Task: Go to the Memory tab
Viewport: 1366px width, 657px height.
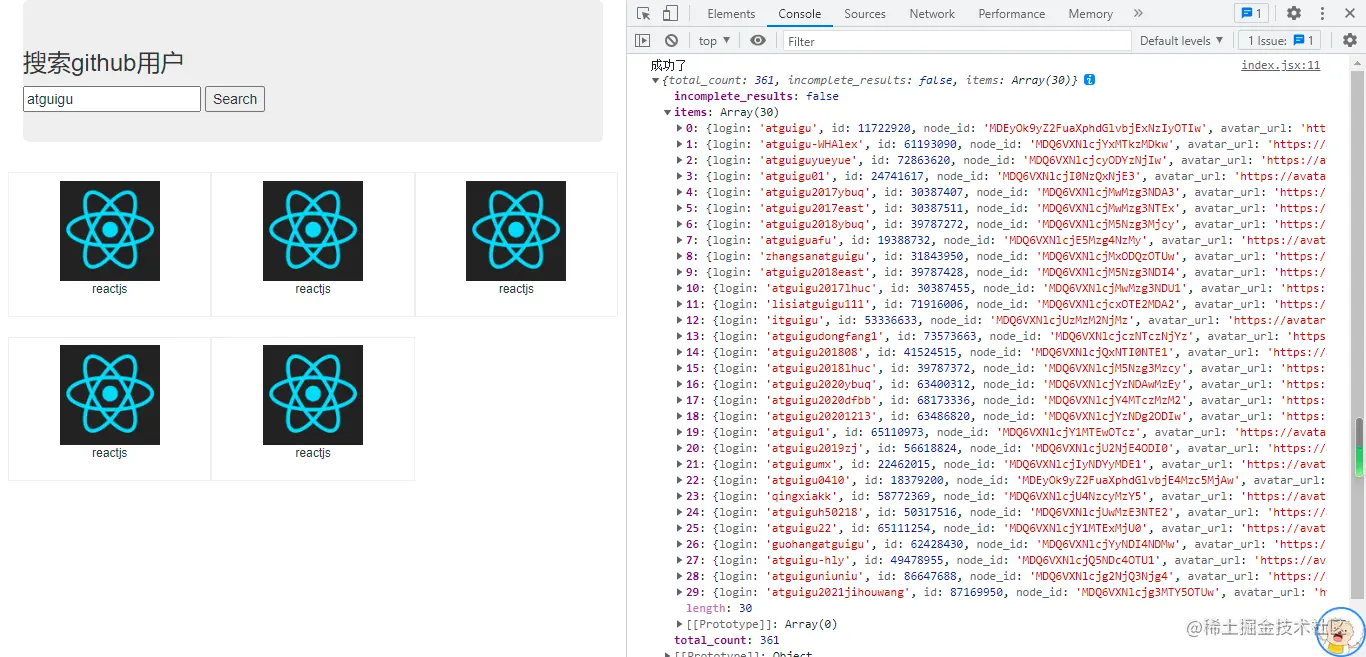Action: tap(1090, 14)
